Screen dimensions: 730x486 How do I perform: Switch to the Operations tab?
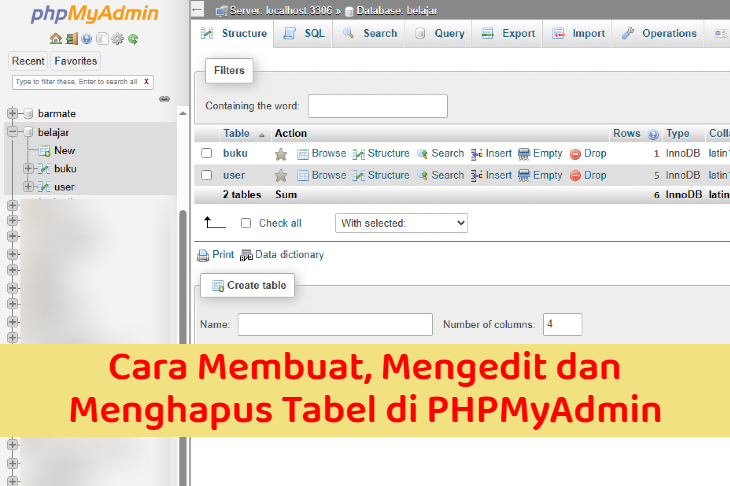pos(659,34)
